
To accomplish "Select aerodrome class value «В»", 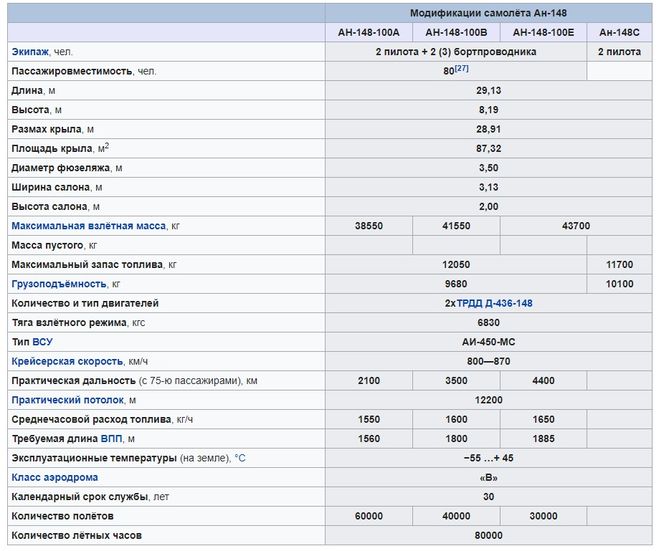I will [488, 477].
